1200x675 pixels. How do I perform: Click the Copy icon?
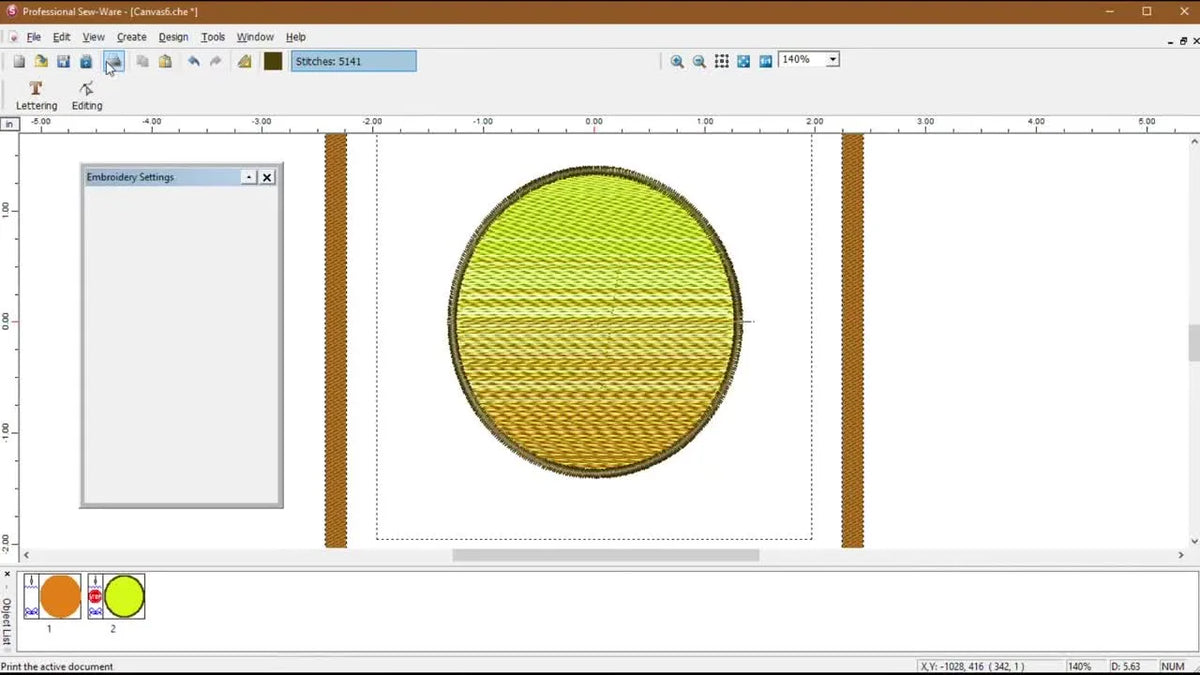[x=142, y=61]
